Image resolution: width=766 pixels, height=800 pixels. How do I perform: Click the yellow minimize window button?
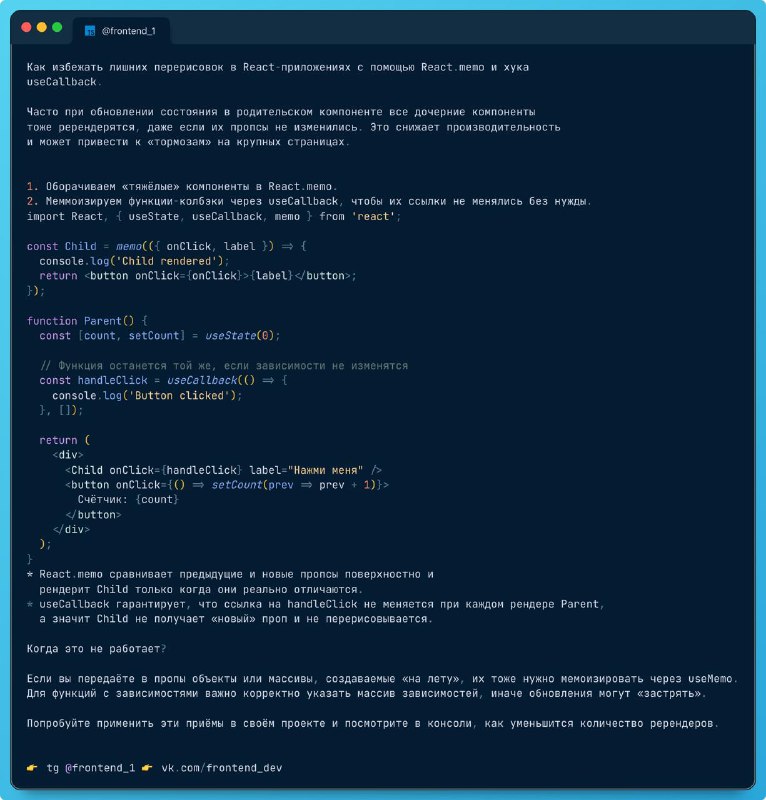pos(42,28)
